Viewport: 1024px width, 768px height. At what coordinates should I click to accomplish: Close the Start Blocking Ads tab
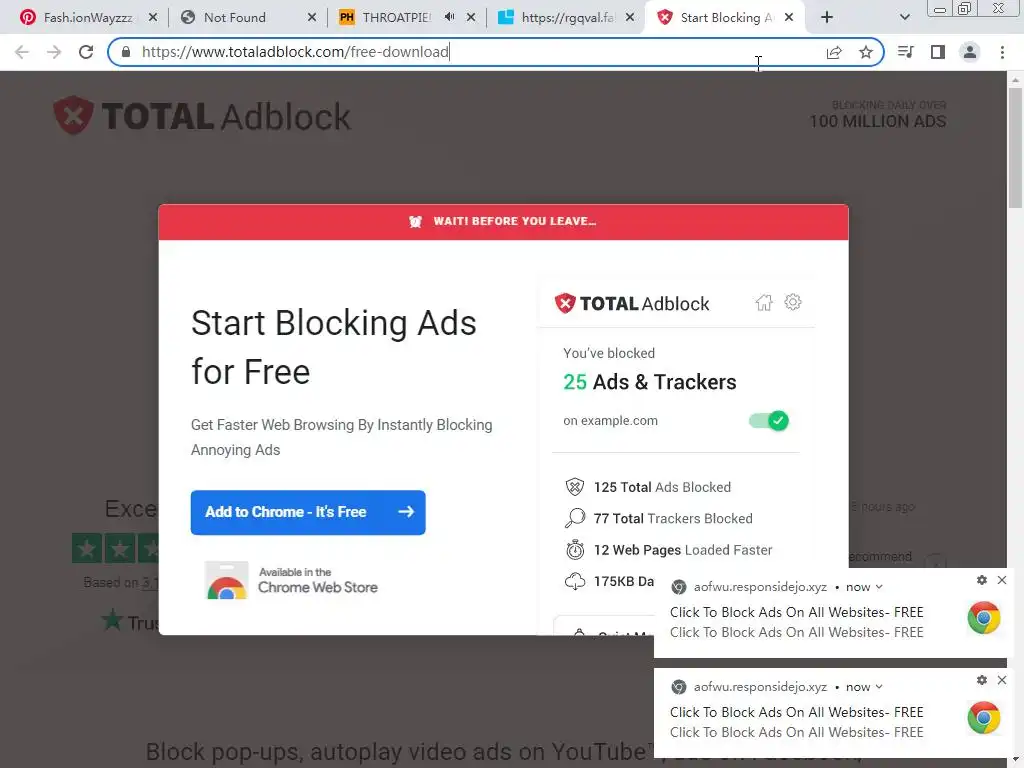point(789,18)
